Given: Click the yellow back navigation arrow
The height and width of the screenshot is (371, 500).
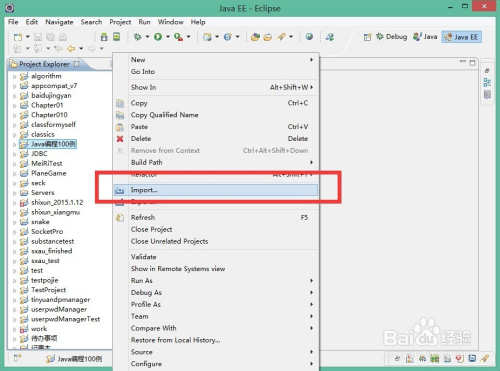Looking at the screenshot, I should tap(71, 49).
